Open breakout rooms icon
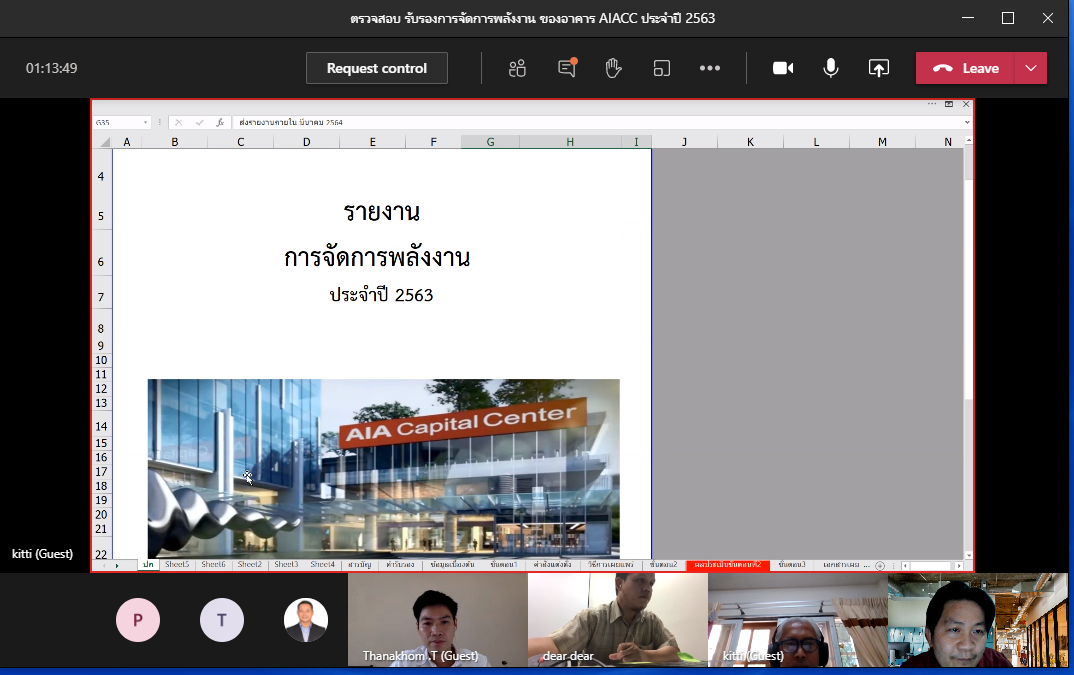The width and height of the screenshot is (1074, 675). pos(662,69)
